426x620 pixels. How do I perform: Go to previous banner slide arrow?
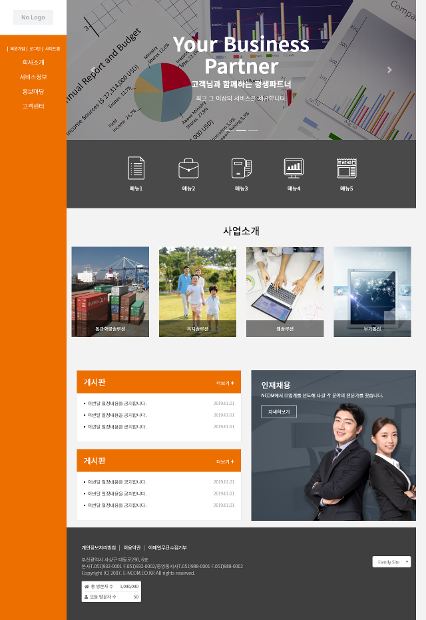click(93, 70)
